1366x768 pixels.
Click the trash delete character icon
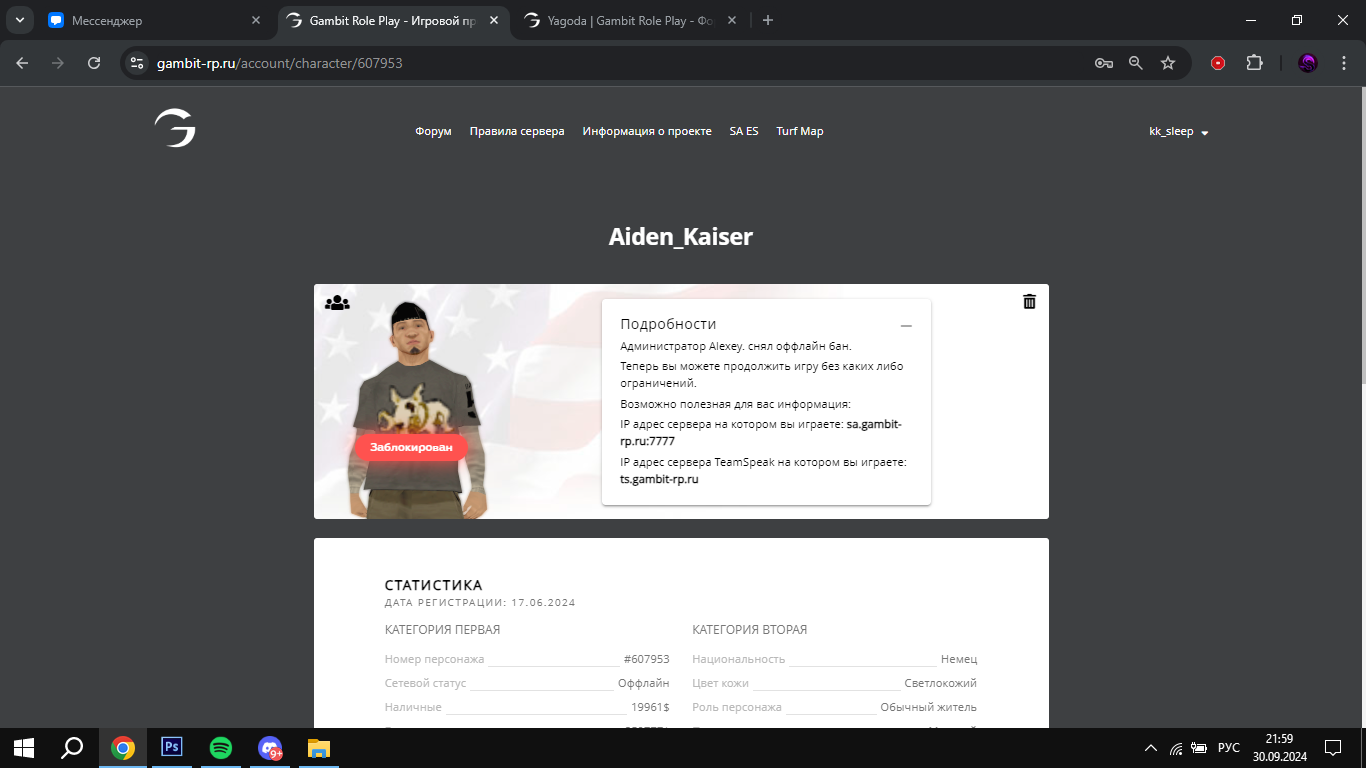pos(1029,301)
